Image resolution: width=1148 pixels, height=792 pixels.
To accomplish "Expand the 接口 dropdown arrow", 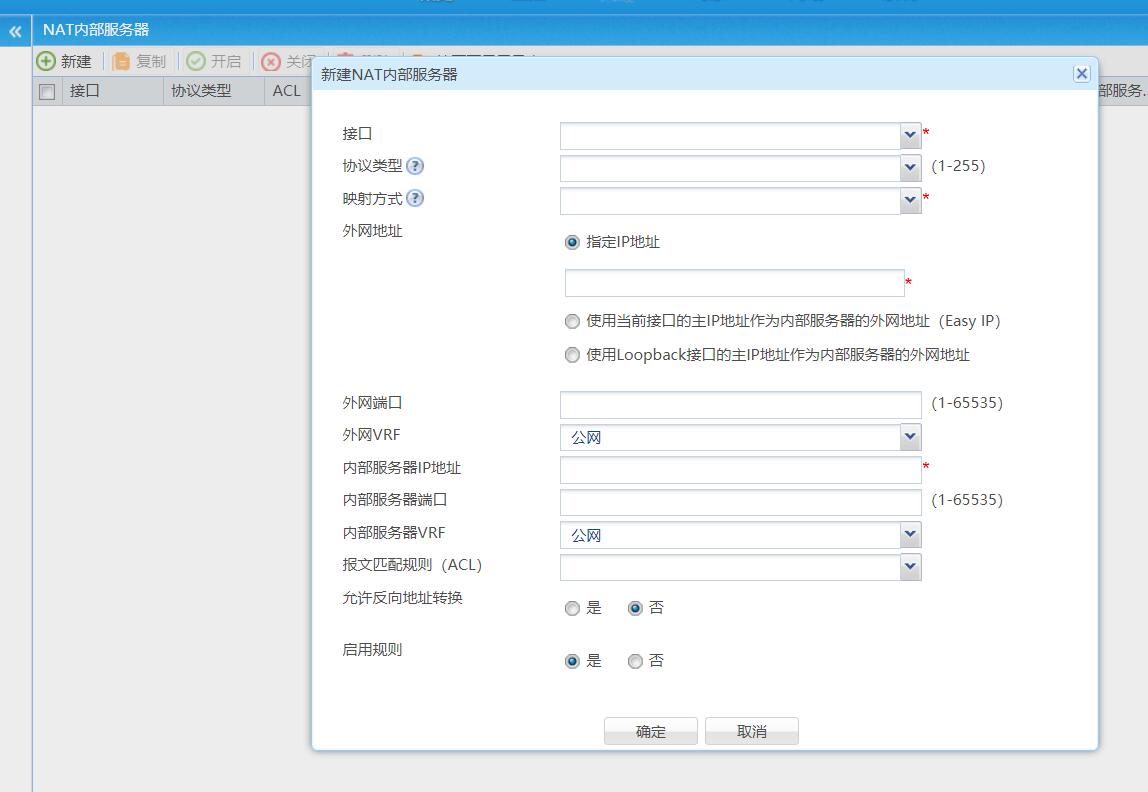I will tap(910, 135).
